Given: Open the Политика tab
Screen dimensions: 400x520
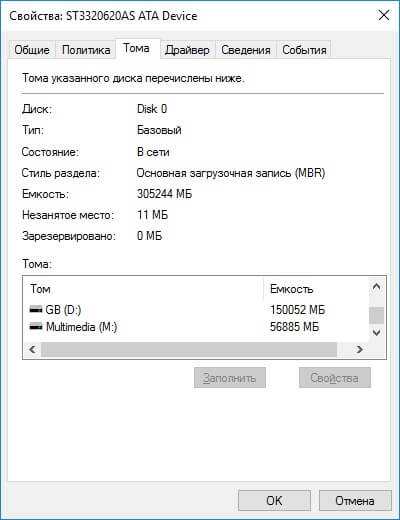Looking at the screenshot, I should [x=86, y=50].
